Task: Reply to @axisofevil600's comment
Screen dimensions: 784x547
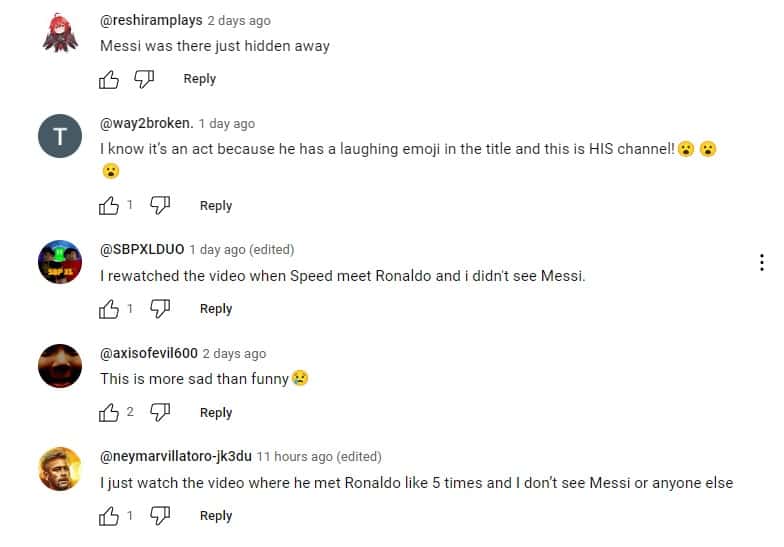Action: [216, 413]
